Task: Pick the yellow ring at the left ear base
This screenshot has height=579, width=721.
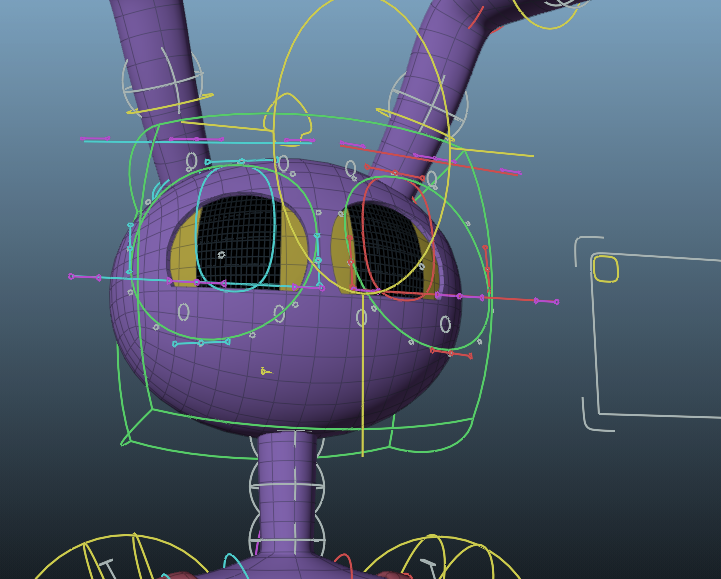Action: tap(170, 105)
